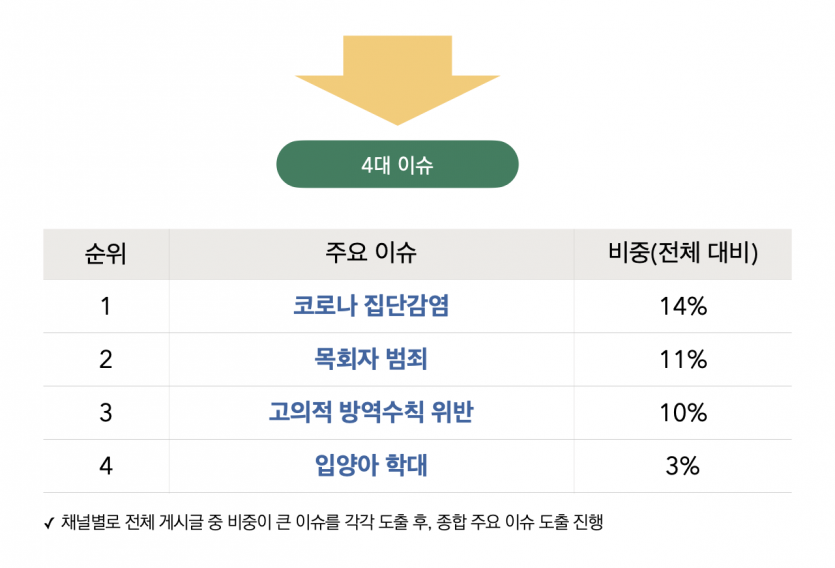This screenshot has width=835, height=568.
Task: Click the 11% share value
Action: pyautogui.click(x=683, y=359)
